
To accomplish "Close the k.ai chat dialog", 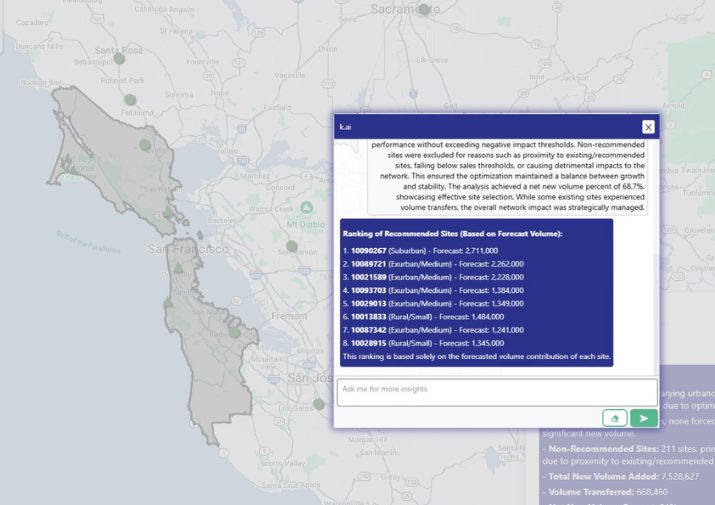I will point(648,127).
